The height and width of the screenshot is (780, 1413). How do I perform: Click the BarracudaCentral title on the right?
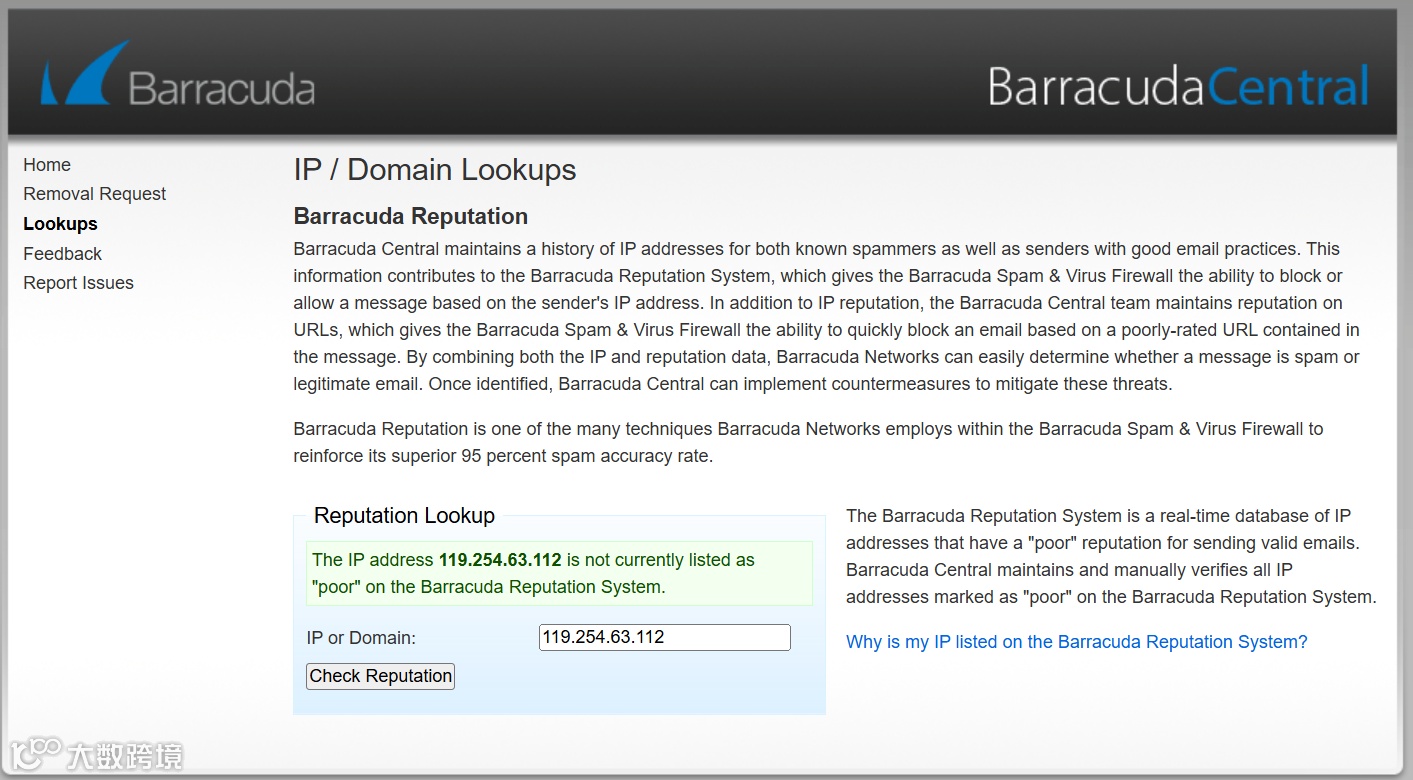tap(1178, 86)
